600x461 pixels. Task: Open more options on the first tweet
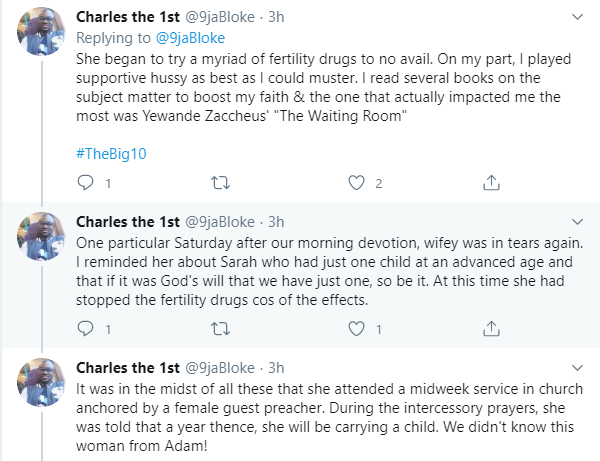577,17
